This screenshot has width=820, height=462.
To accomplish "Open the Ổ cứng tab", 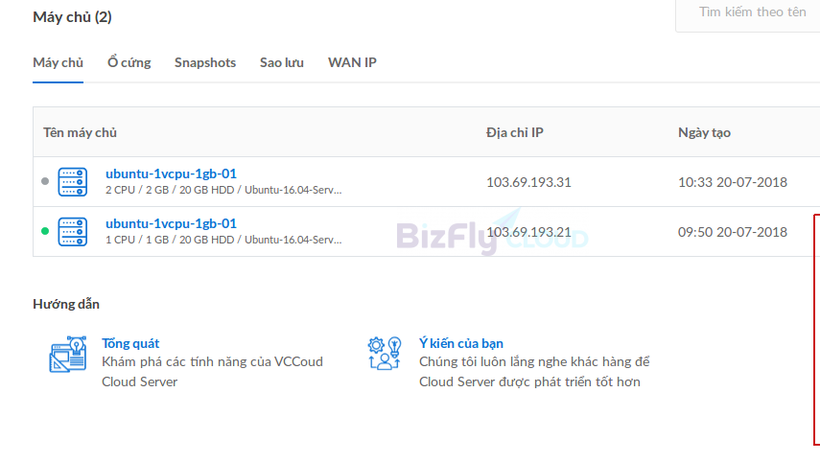I will coord(129,62).
